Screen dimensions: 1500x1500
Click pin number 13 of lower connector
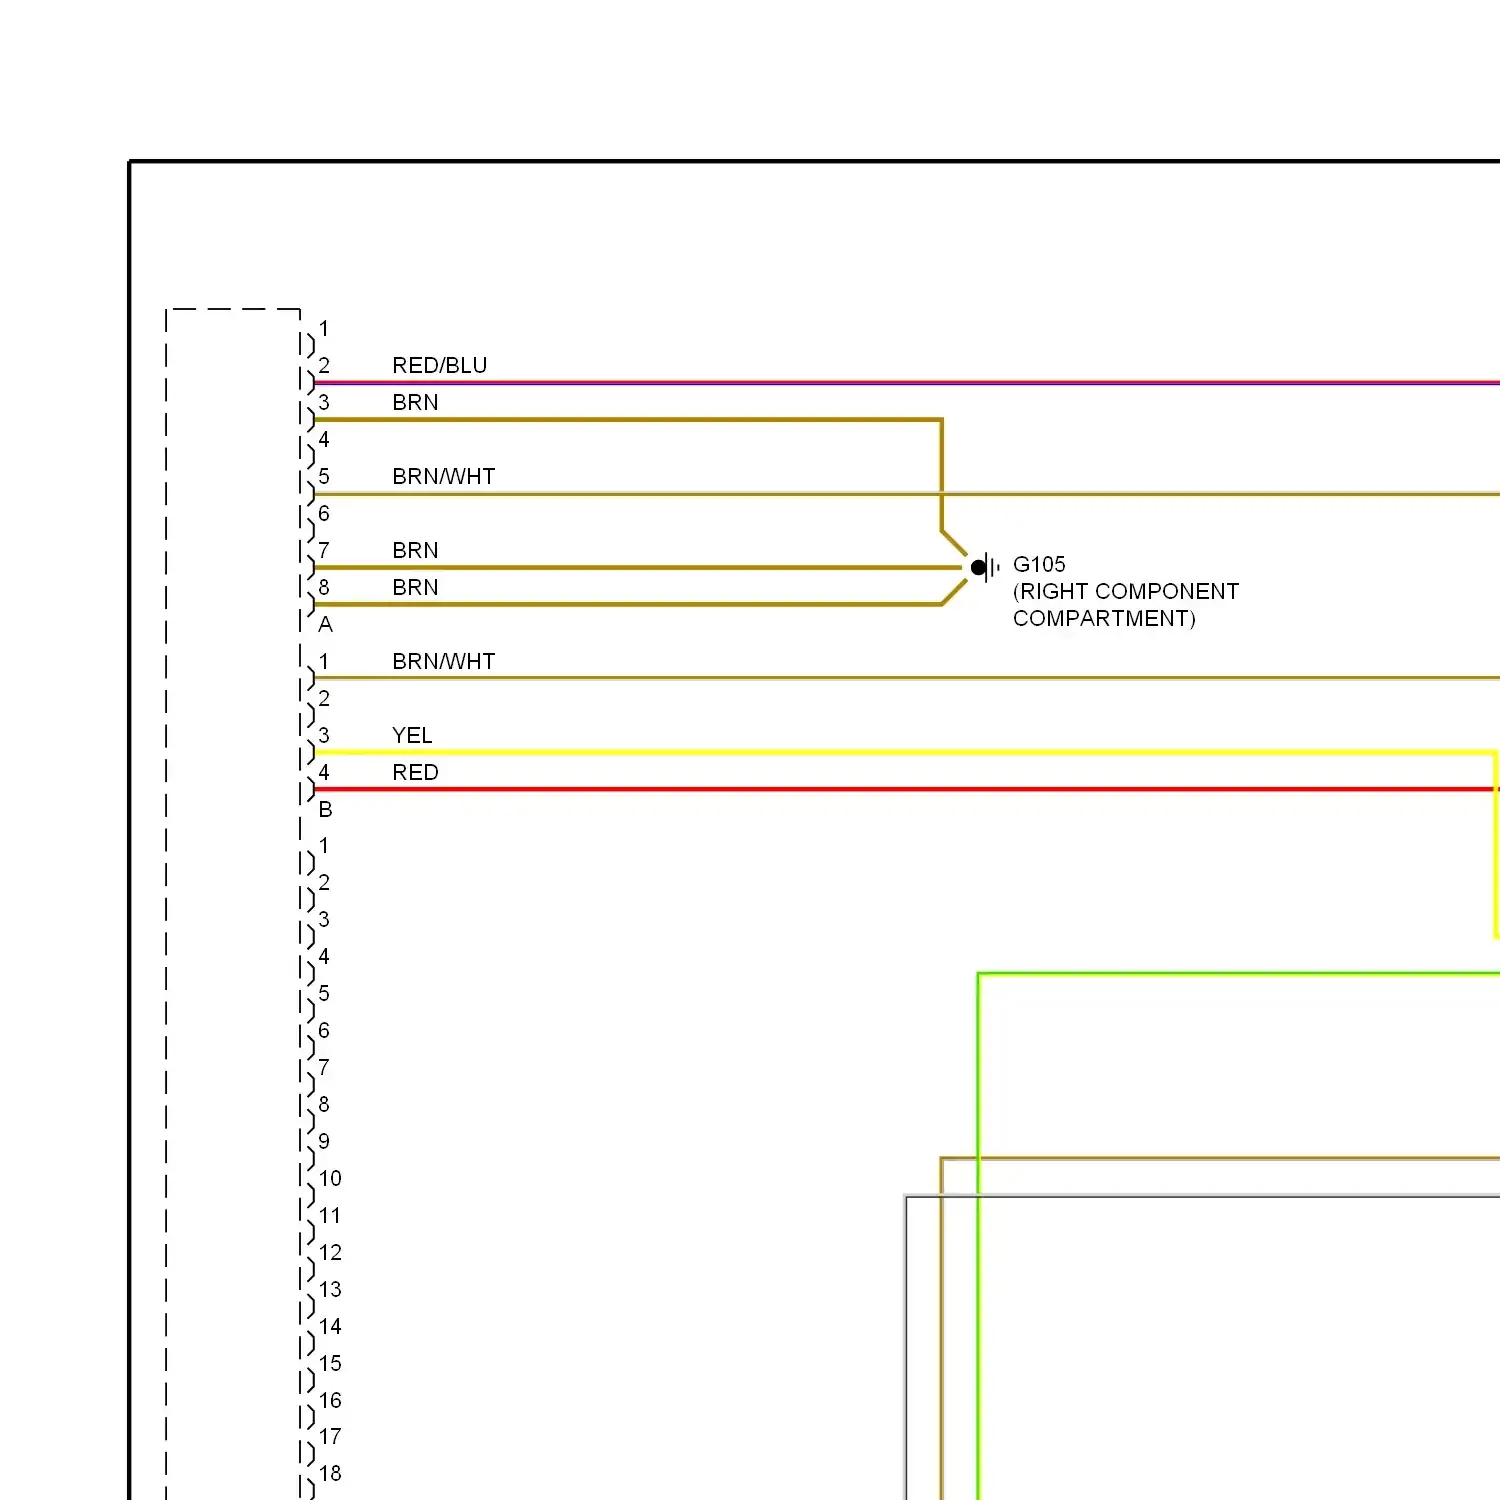click(x=330, y=1290)
